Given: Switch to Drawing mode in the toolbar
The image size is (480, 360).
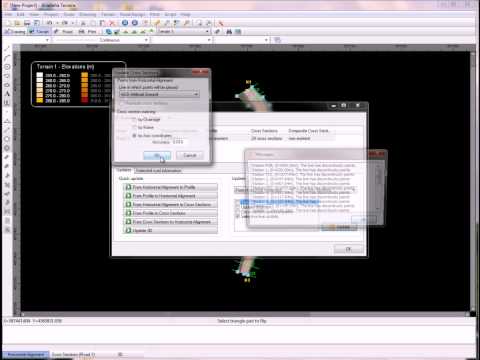Looking at the screenshot, I should pyautogui.click(x=15, y=32).
